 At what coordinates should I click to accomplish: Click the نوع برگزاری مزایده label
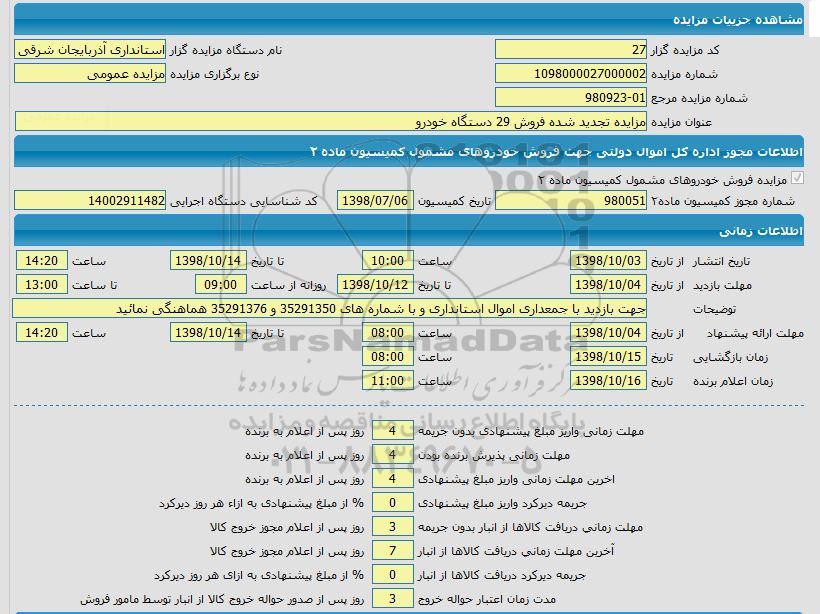click(x=214, y=74)
